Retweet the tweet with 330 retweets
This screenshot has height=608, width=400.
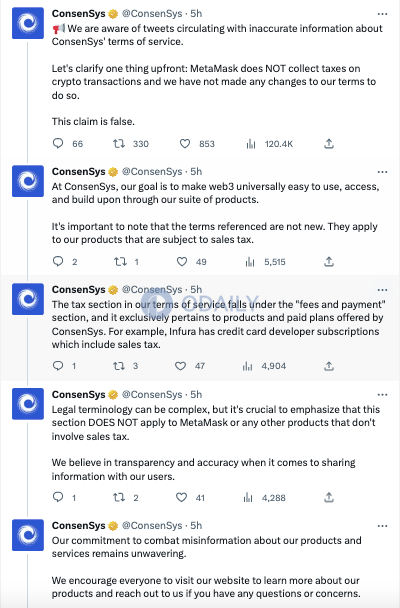pyautogui.click(x=119, y=143)
